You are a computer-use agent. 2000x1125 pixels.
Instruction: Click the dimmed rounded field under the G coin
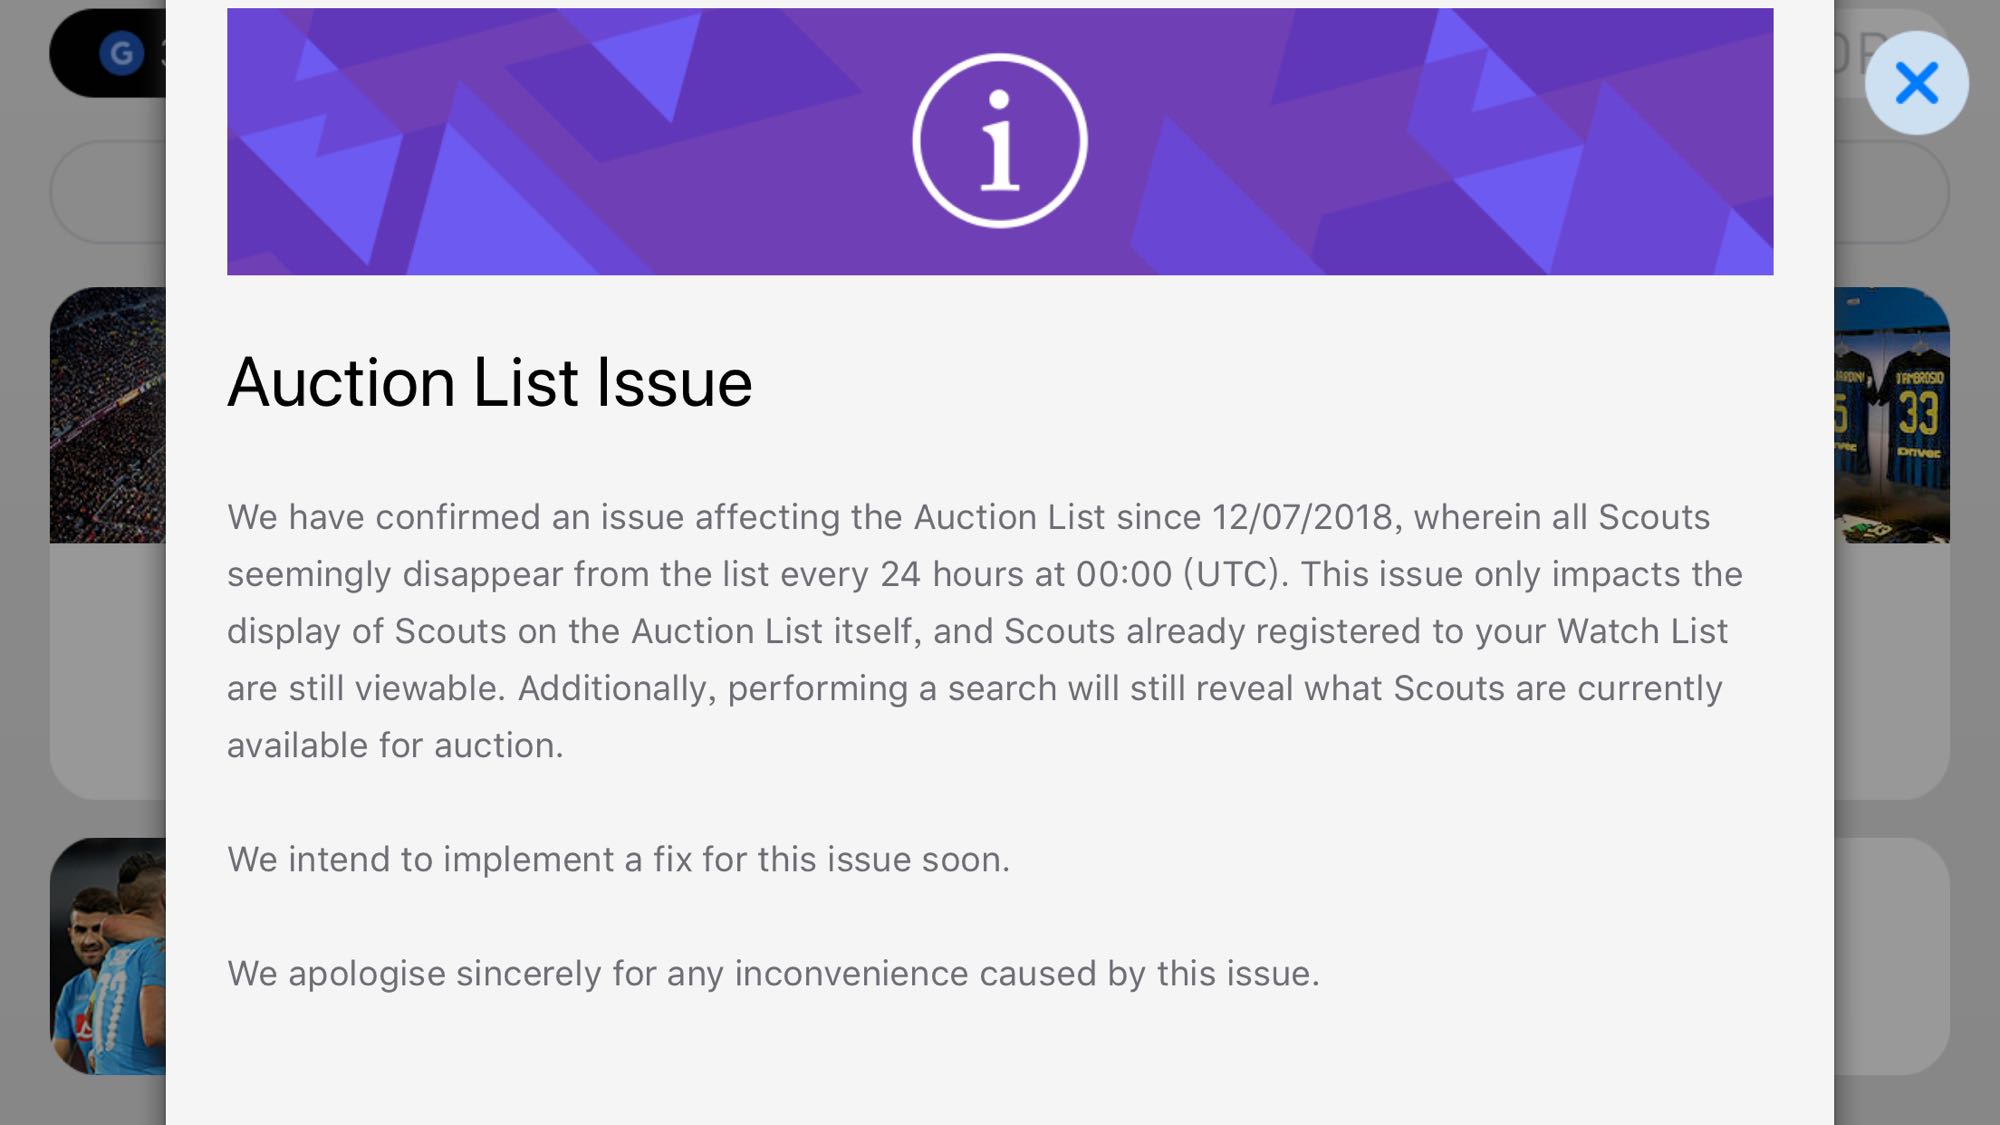[x=108, y=192]
